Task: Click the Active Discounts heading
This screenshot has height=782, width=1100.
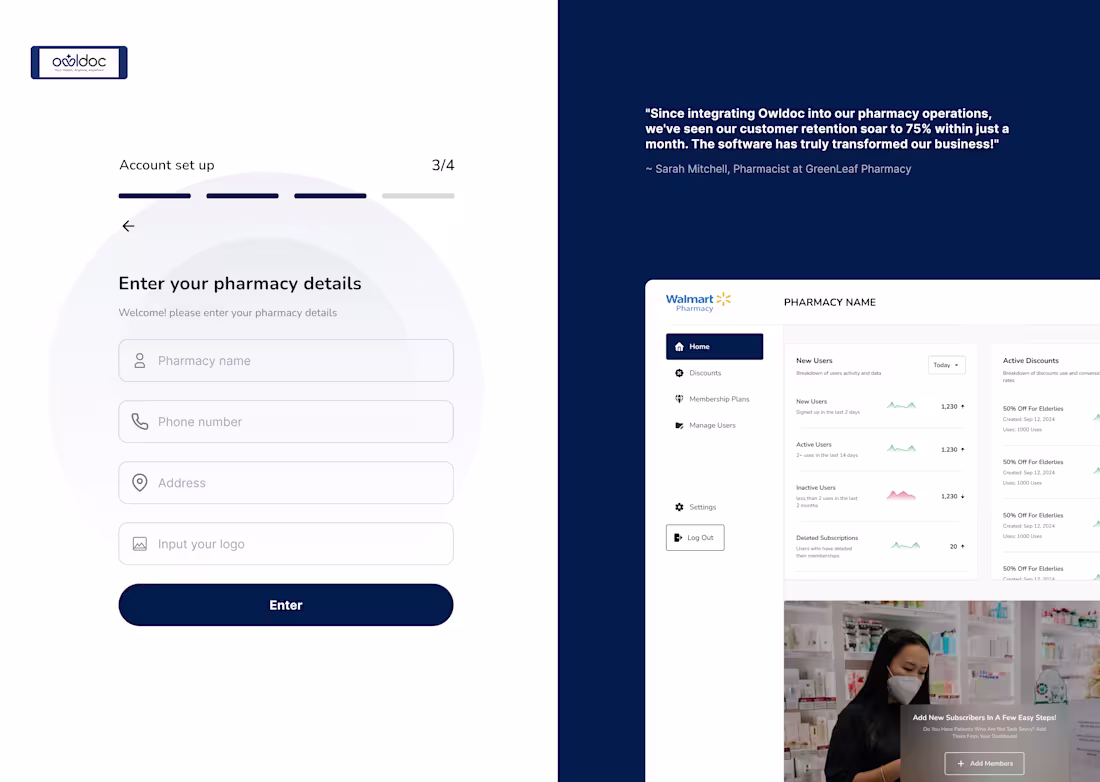Action: [1031, 360]
